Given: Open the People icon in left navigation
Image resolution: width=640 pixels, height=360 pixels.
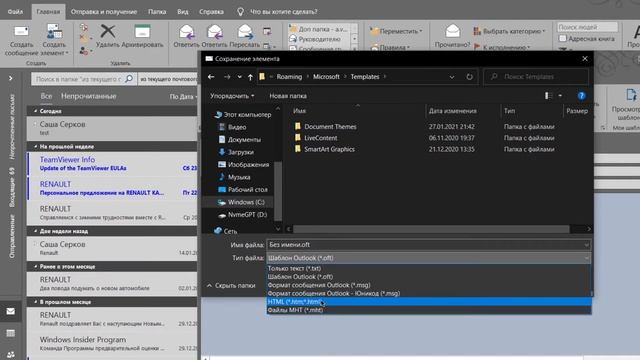Looking at the screenshot, I should click(x=11, y=354).
